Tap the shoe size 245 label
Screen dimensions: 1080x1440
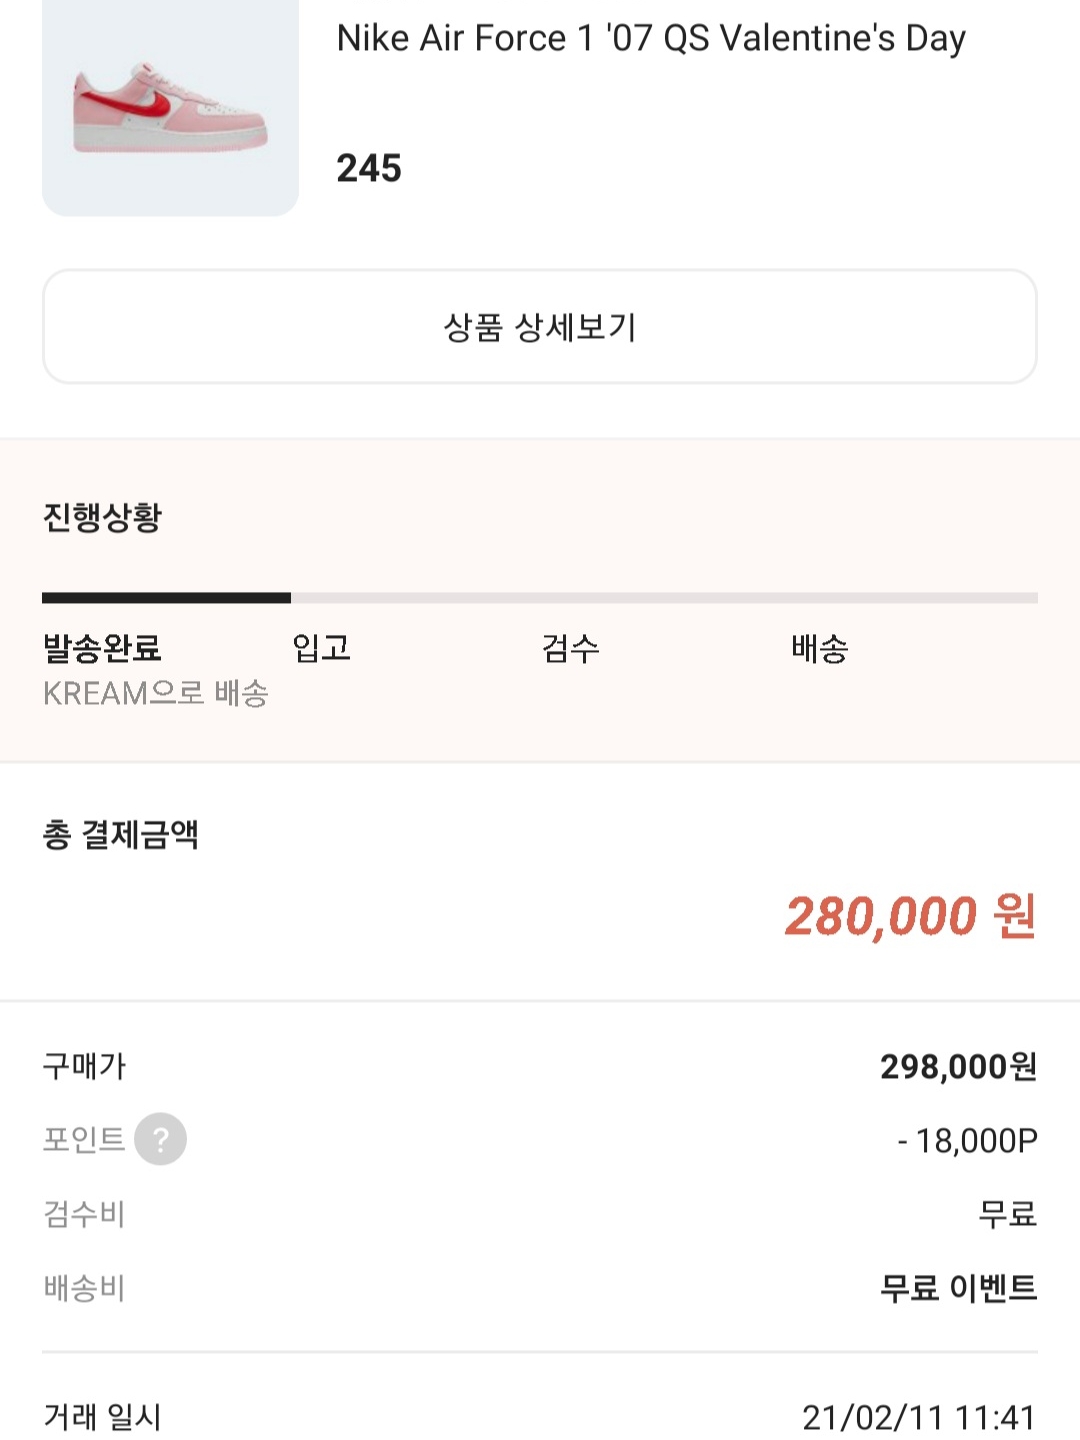point(369,168)
